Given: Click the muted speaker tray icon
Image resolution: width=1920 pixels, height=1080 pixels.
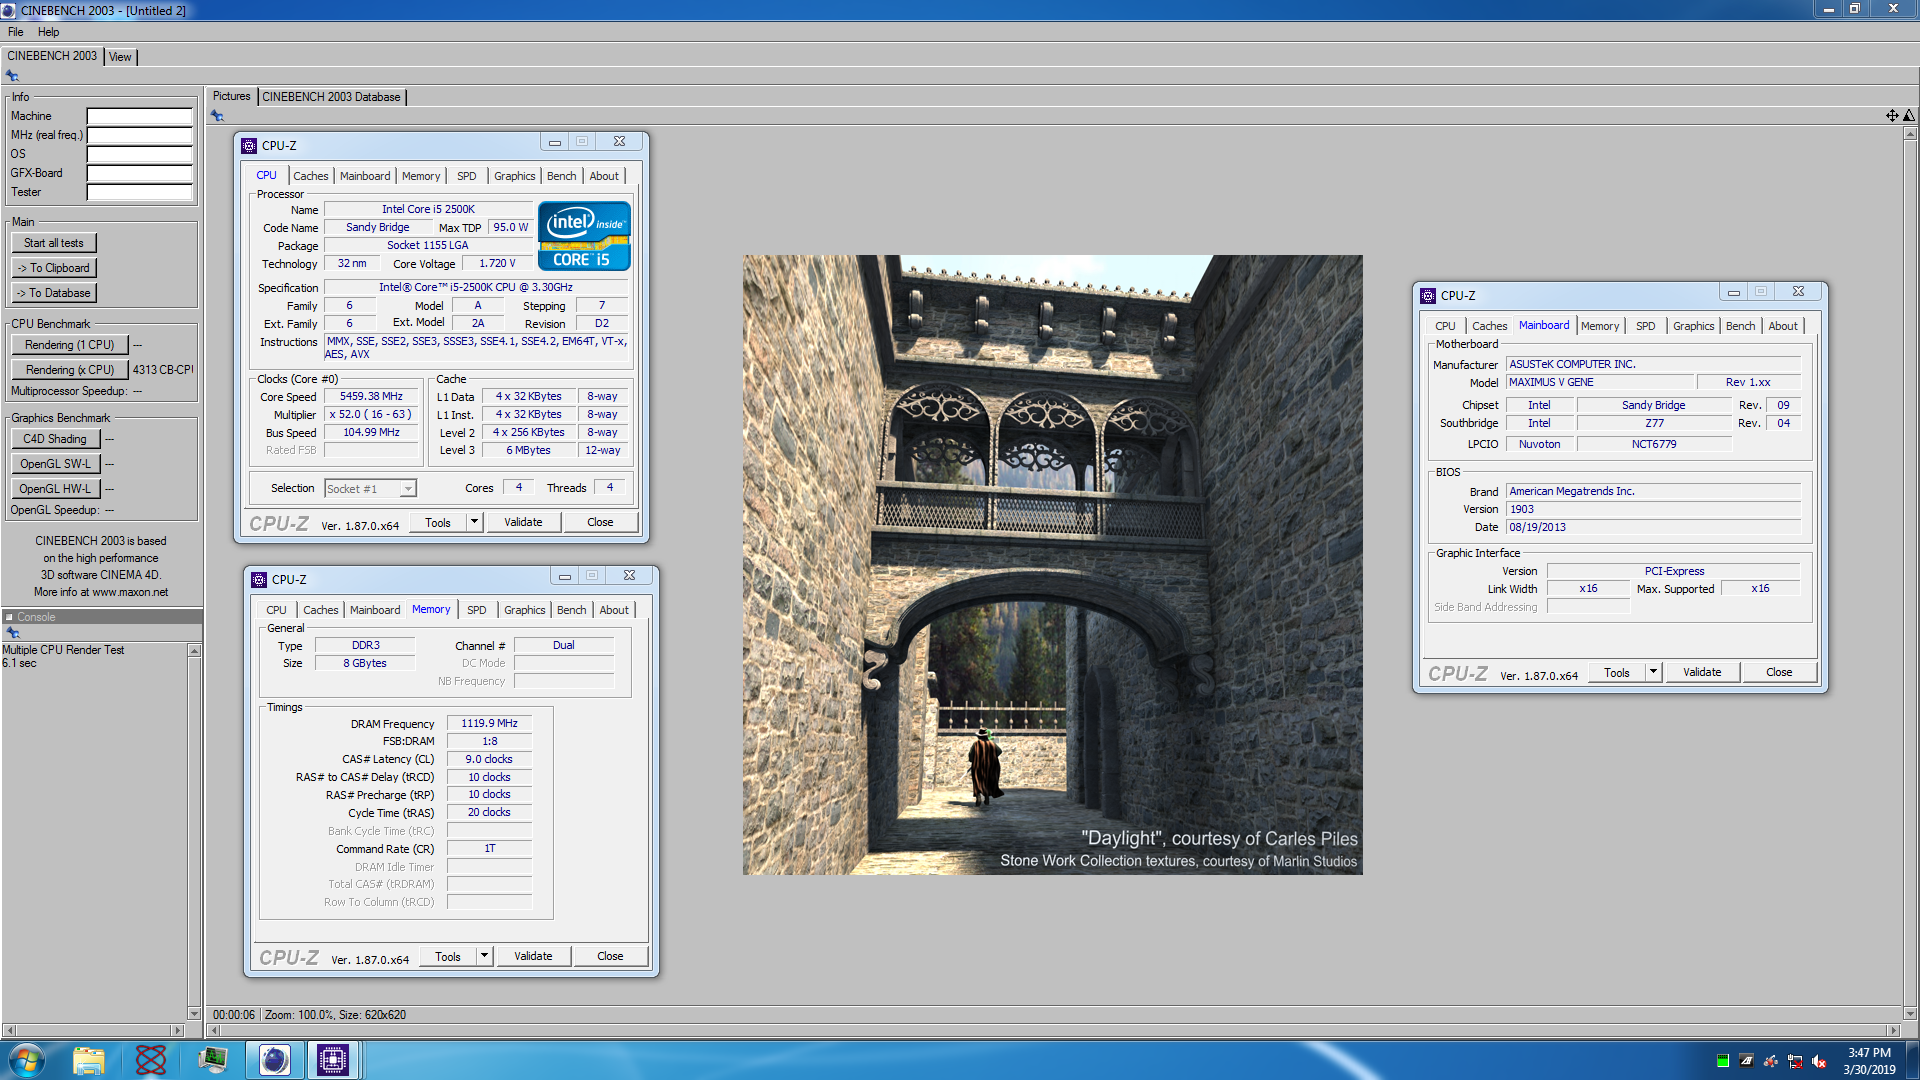Looking at the screenshot, I should click(1819, 1061).
